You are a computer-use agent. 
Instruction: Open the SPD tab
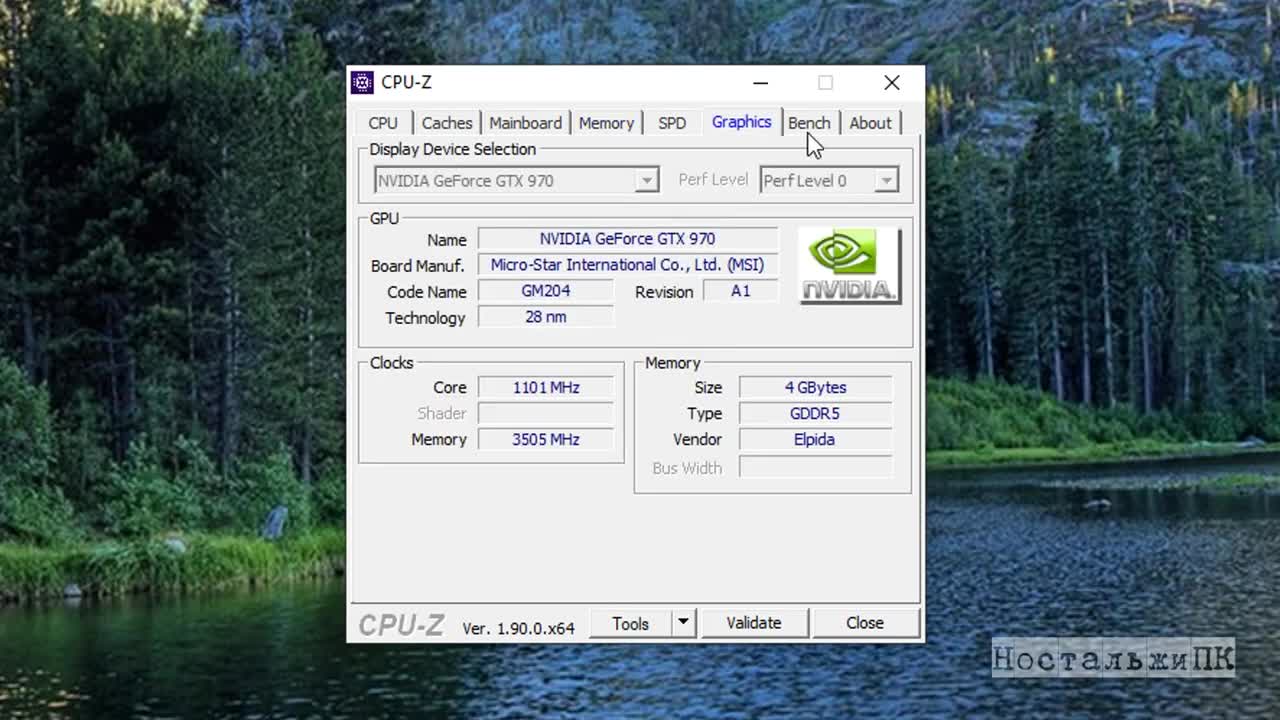672,123
